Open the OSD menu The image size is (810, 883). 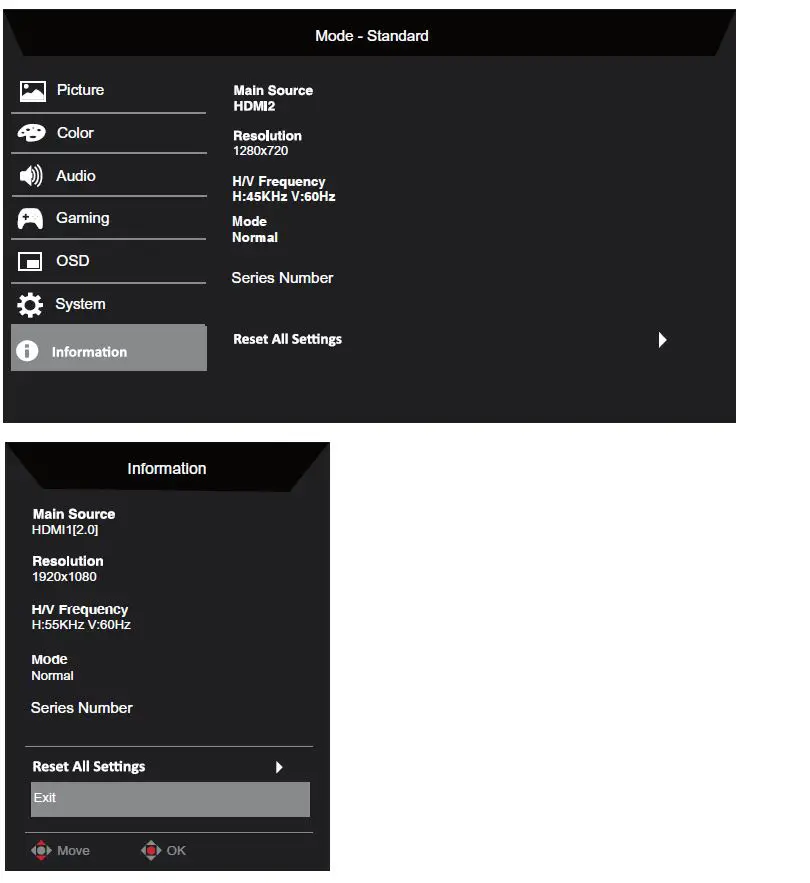109,261
